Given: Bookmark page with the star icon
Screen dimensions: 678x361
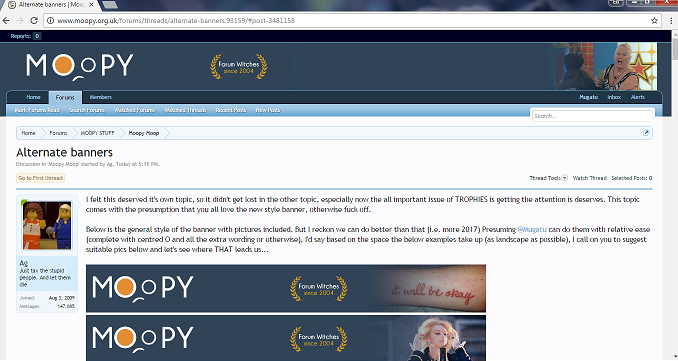Looking at the screenshot, I should (654, 20).
